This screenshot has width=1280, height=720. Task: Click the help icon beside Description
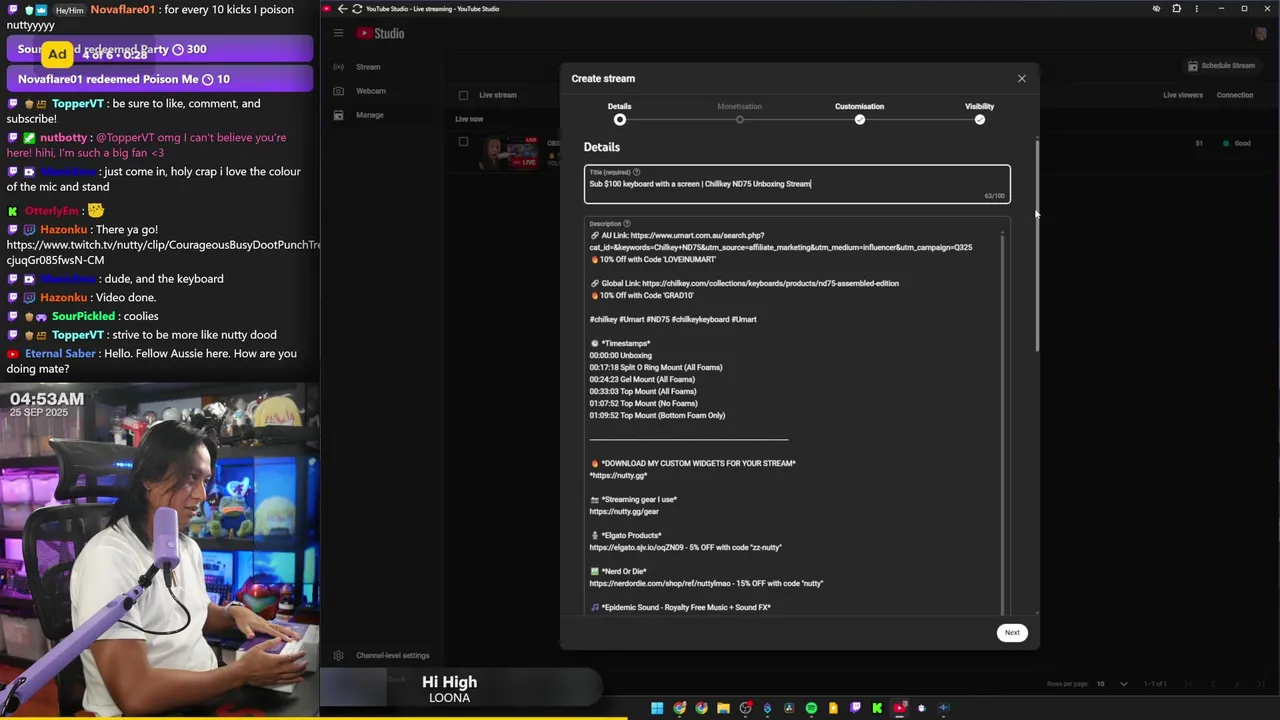627,224
